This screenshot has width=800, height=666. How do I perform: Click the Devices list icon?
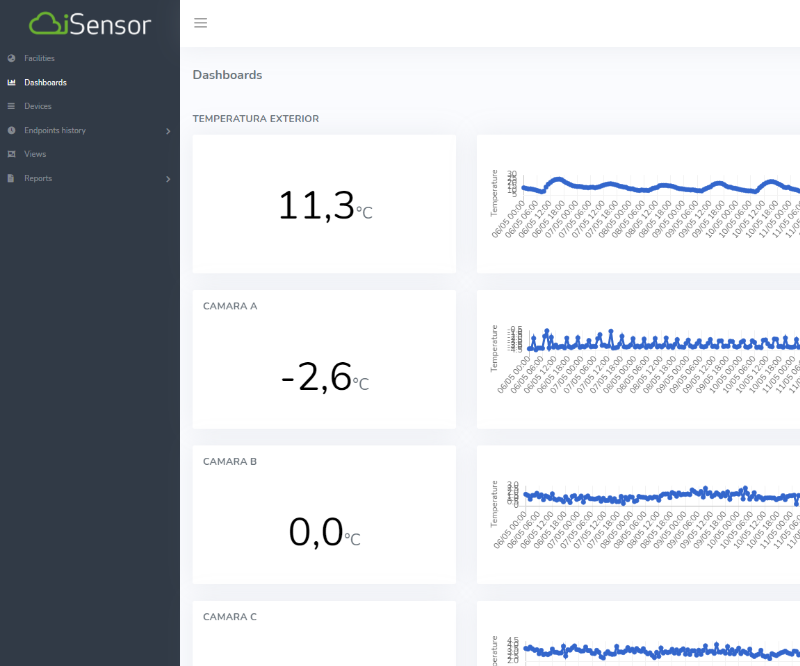11,106
